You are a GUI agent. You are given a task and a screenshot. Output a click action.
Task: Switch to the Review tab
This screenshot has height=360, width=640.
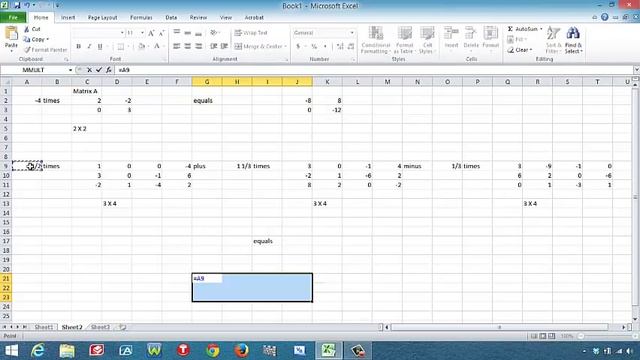pyautogui.click(x=198, y=18)
